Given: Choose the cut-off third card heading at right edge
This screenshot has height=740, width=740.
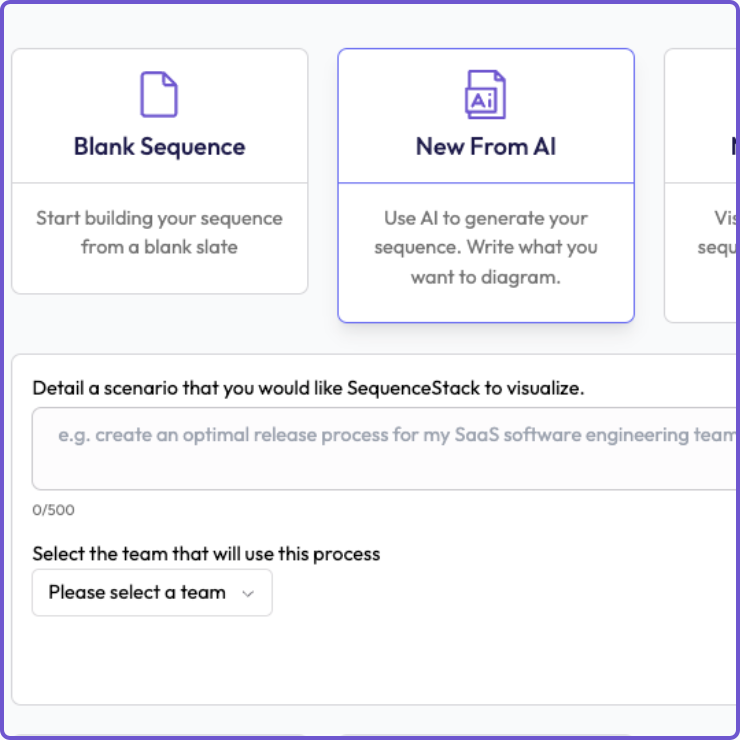Looking at the screenshot, I should point(734,146).
